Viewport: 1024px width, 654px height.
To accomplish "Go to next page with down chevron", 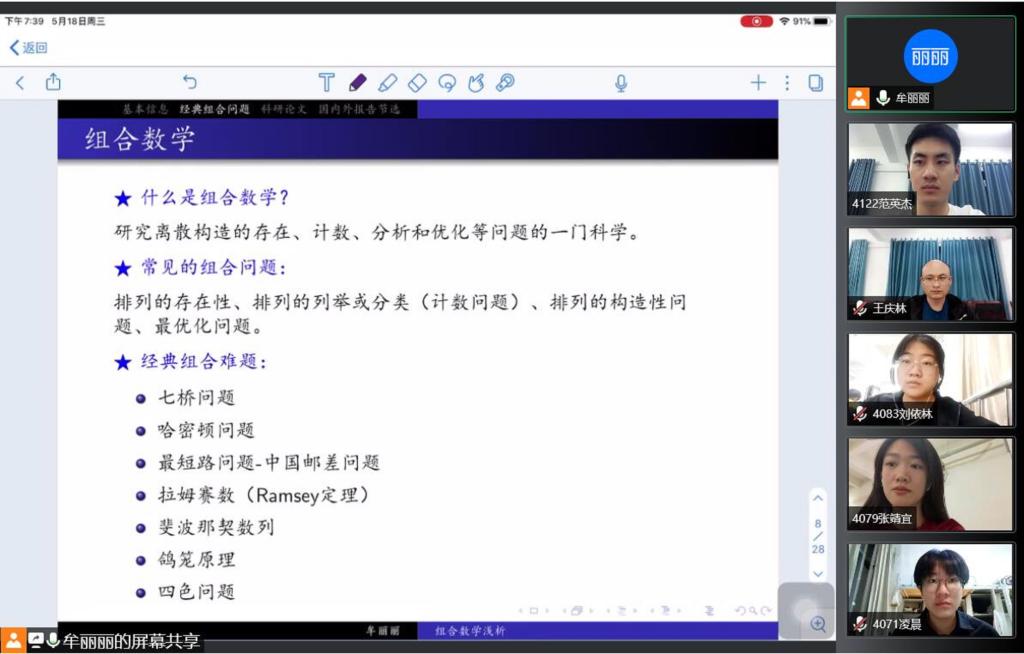I will point(818,573).
